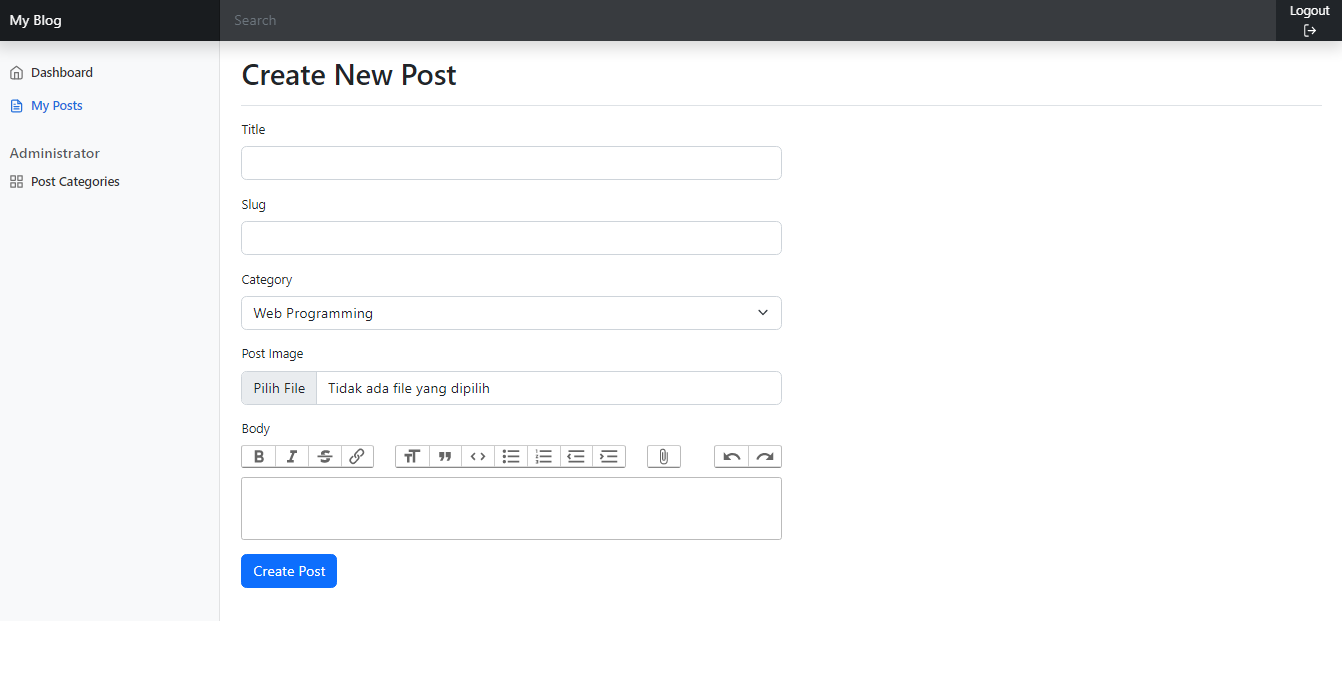This screenshot has width=1342, height=676.
Task: Undo the last edit in the editor
Action: click(732, 457)
